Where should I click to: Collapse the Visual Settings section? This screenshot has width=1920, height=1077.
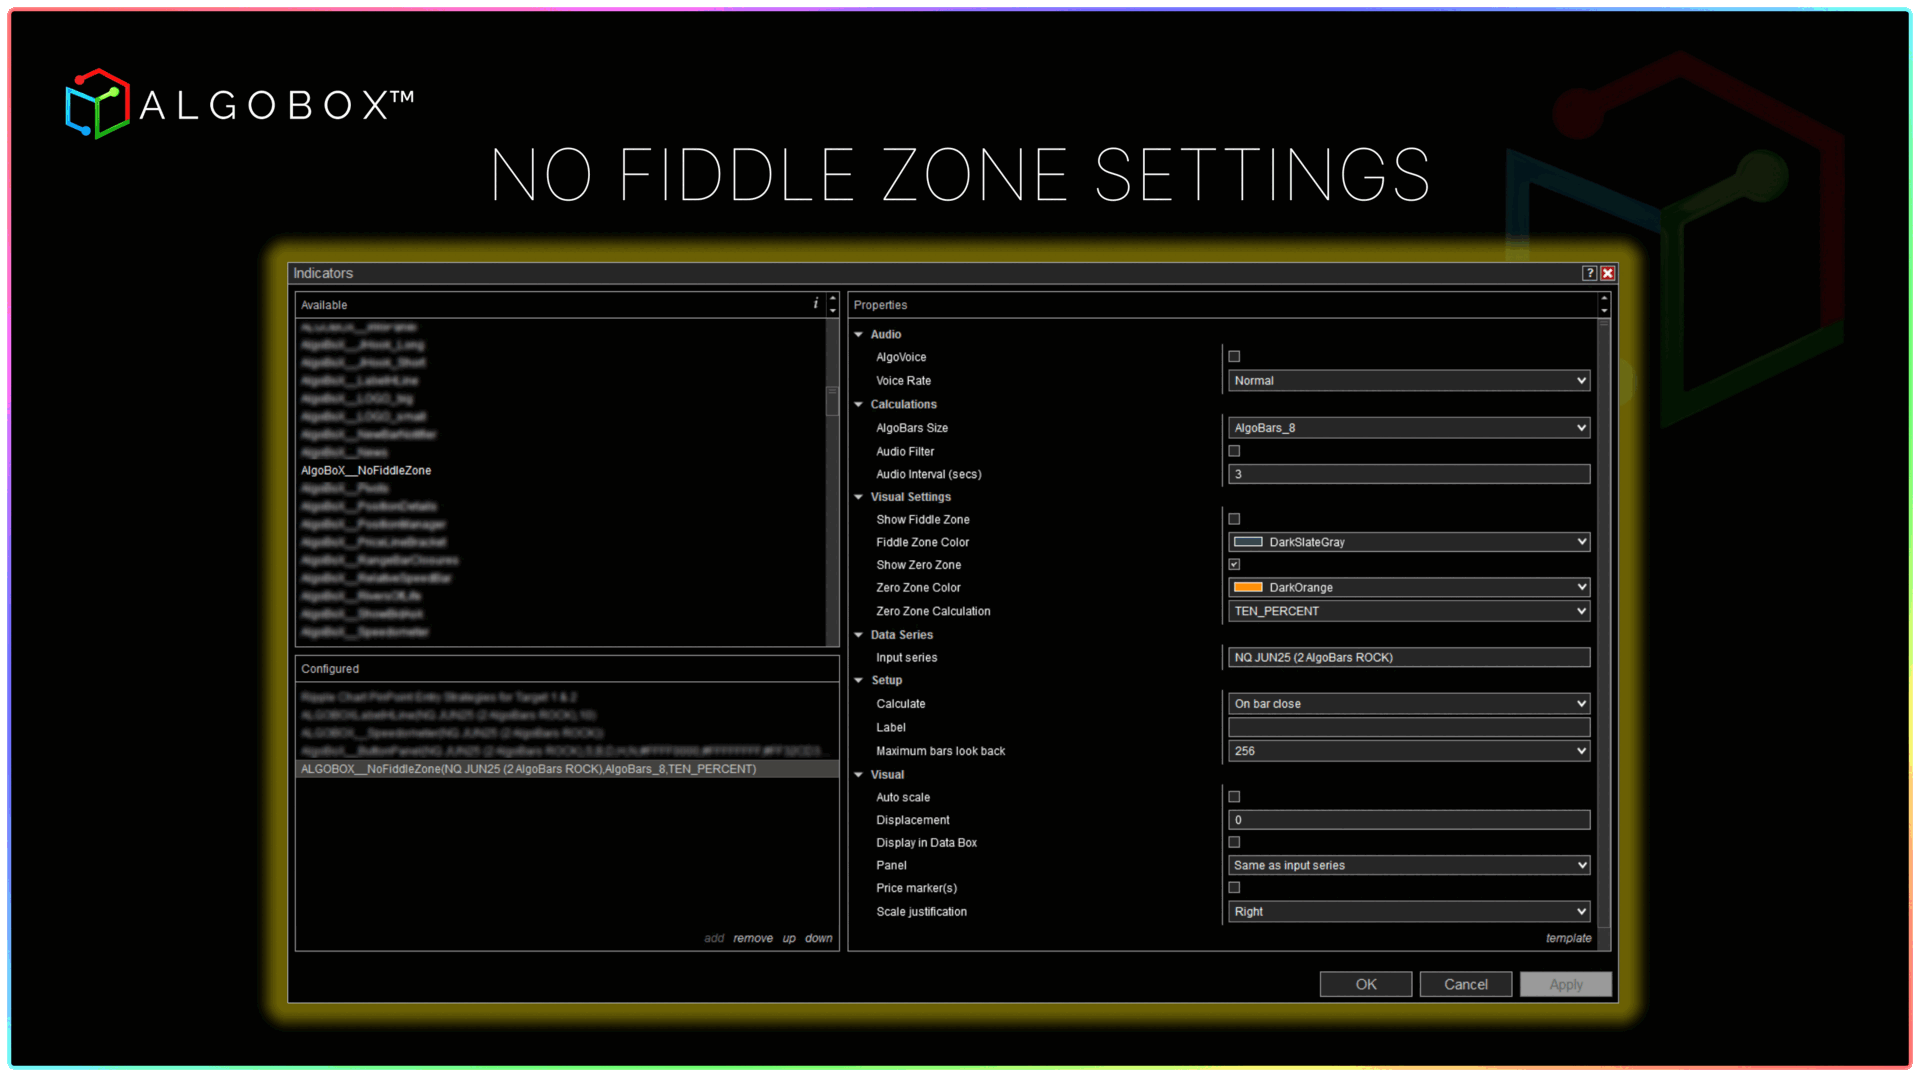pyautogui.click(x=859, y=497)
